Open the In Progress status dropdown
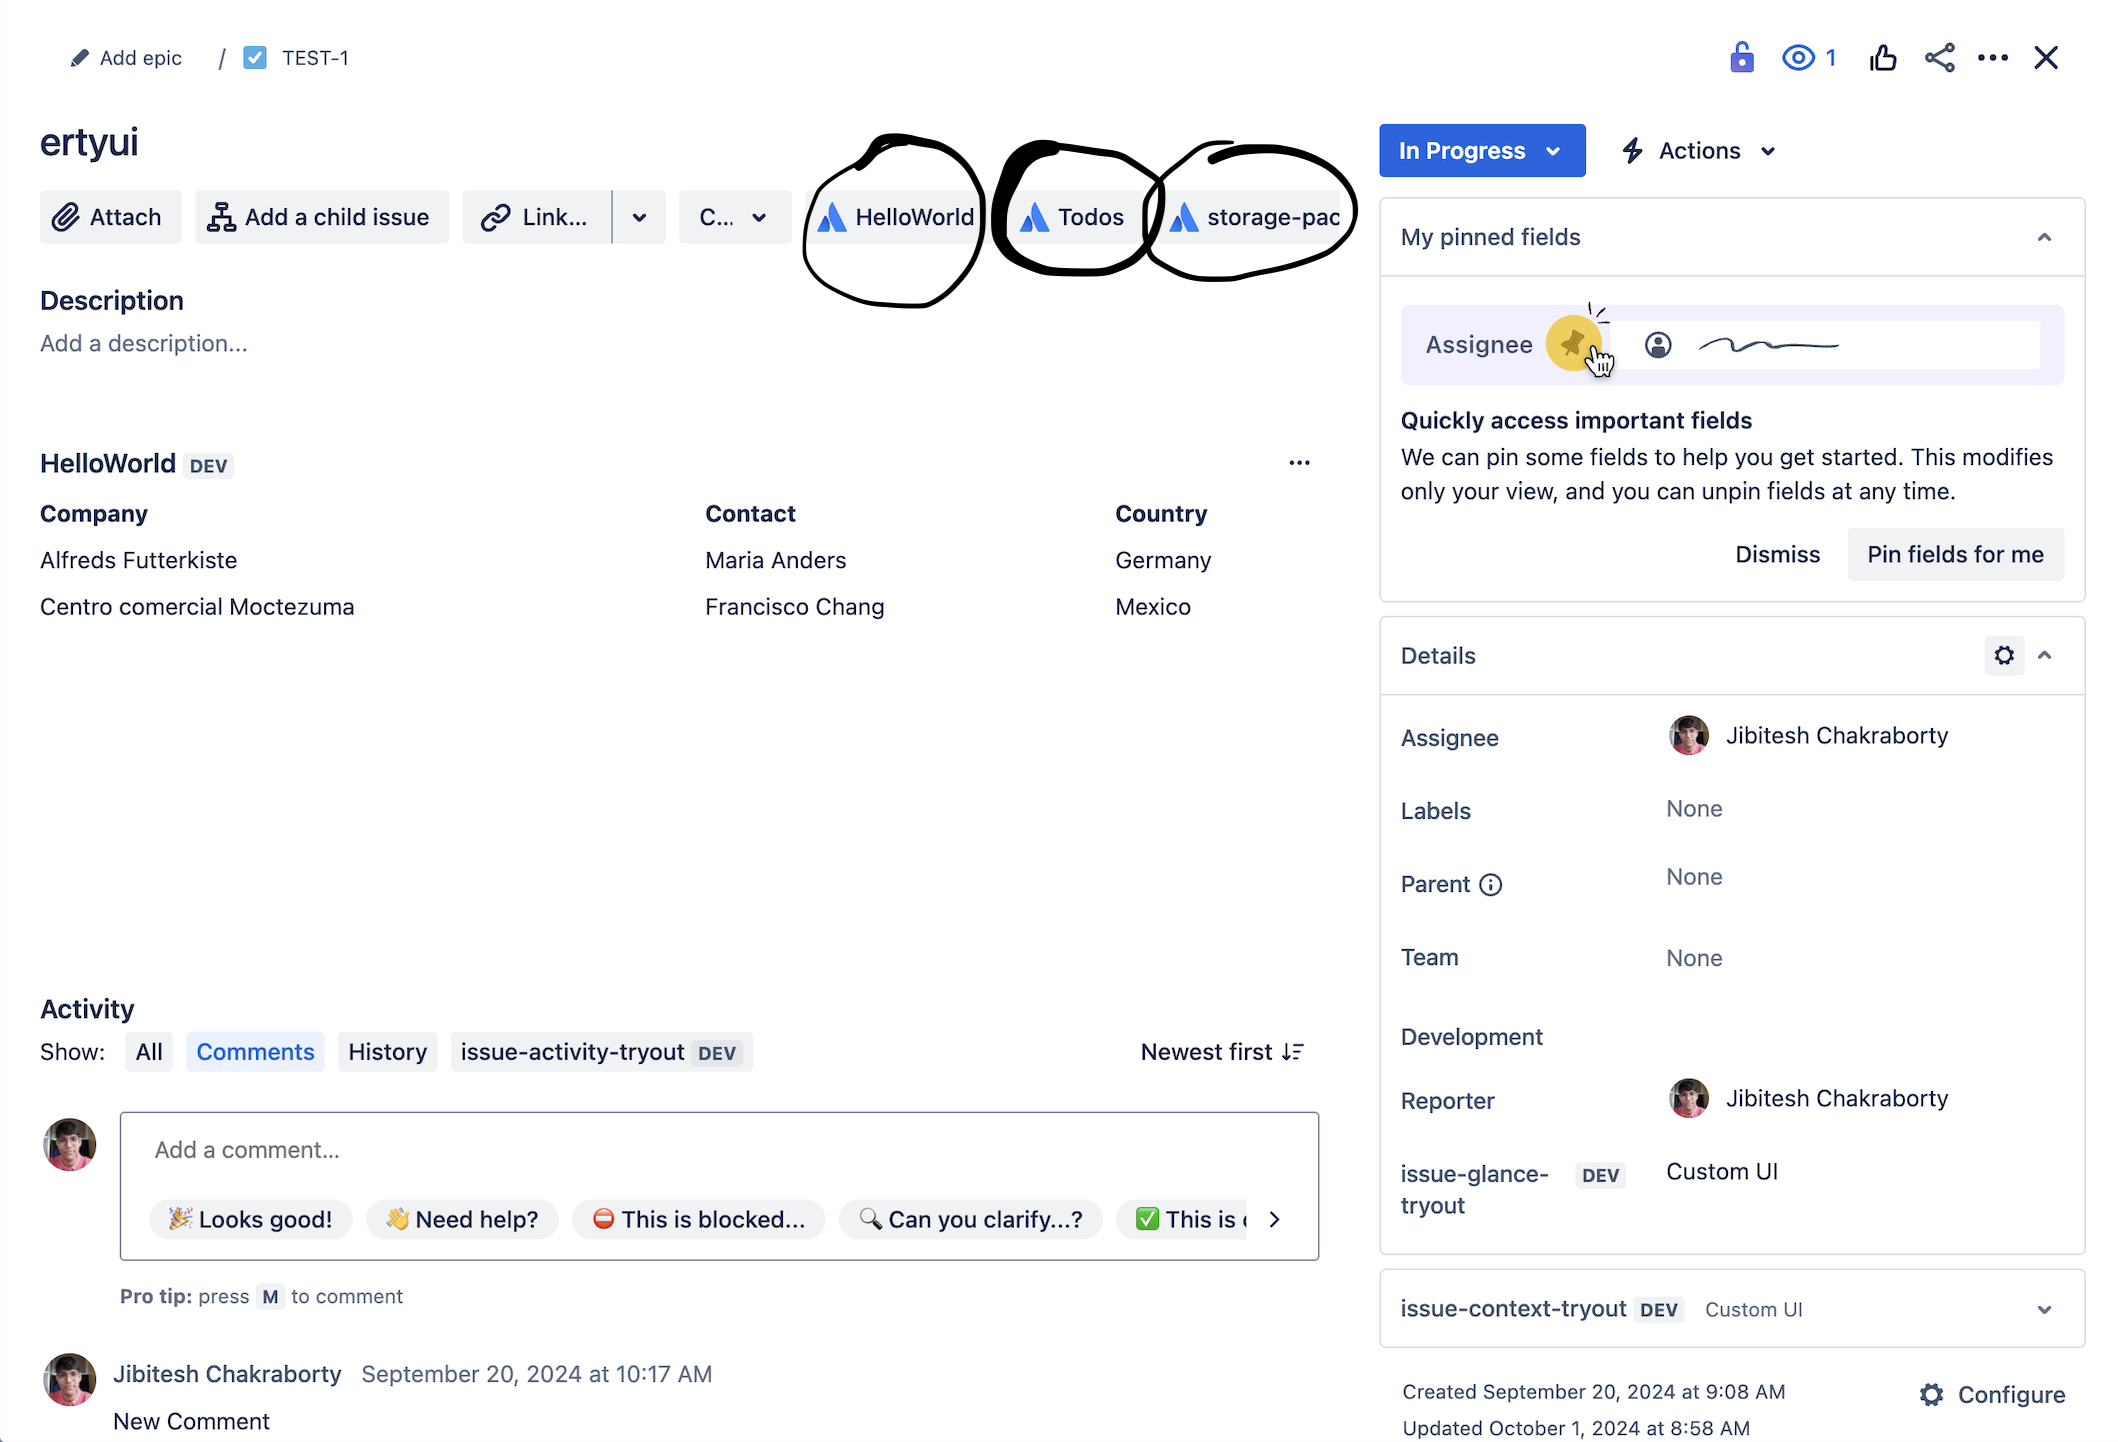The width and height of the screenshot is (2118, 1442). pos(1482,151)
